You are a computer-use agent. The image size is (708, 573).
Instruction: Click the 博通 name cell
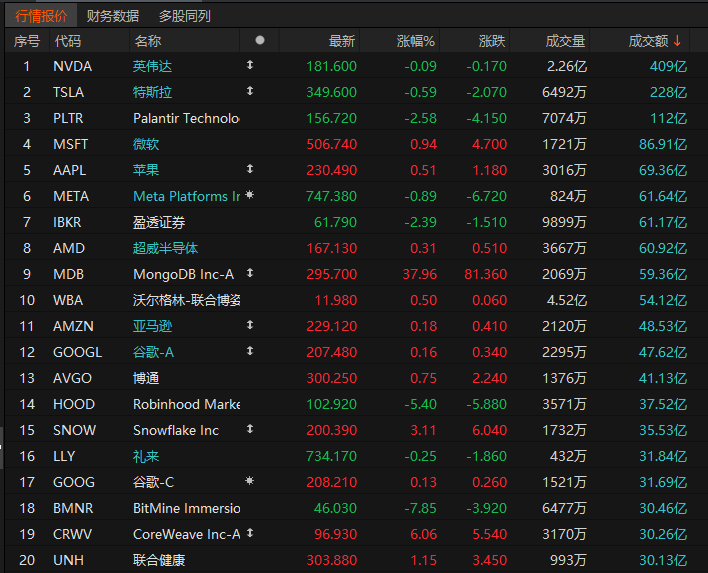click(146, 378)
